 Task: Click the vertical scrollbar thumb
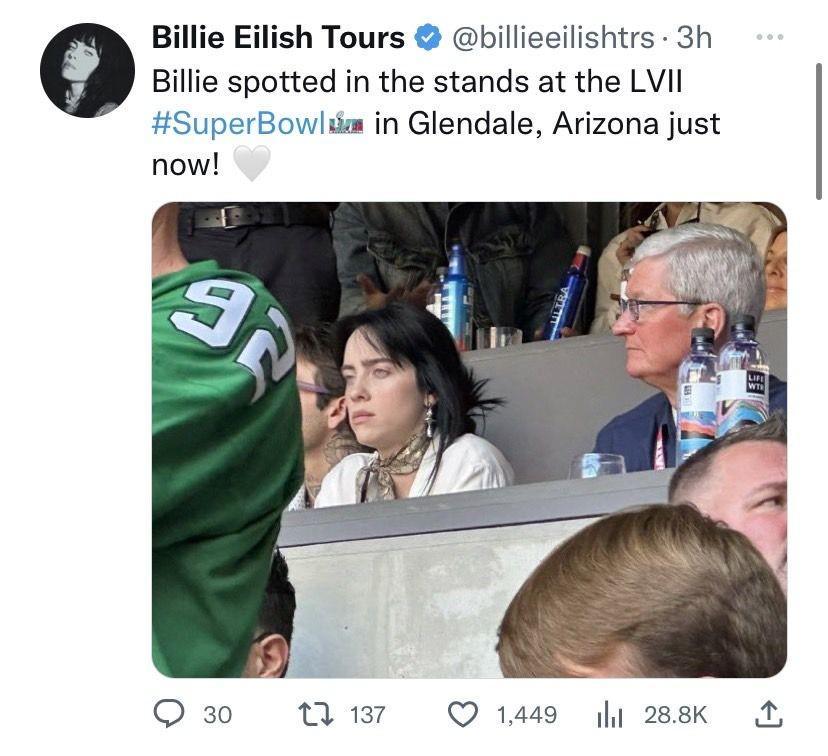[818, 131]
